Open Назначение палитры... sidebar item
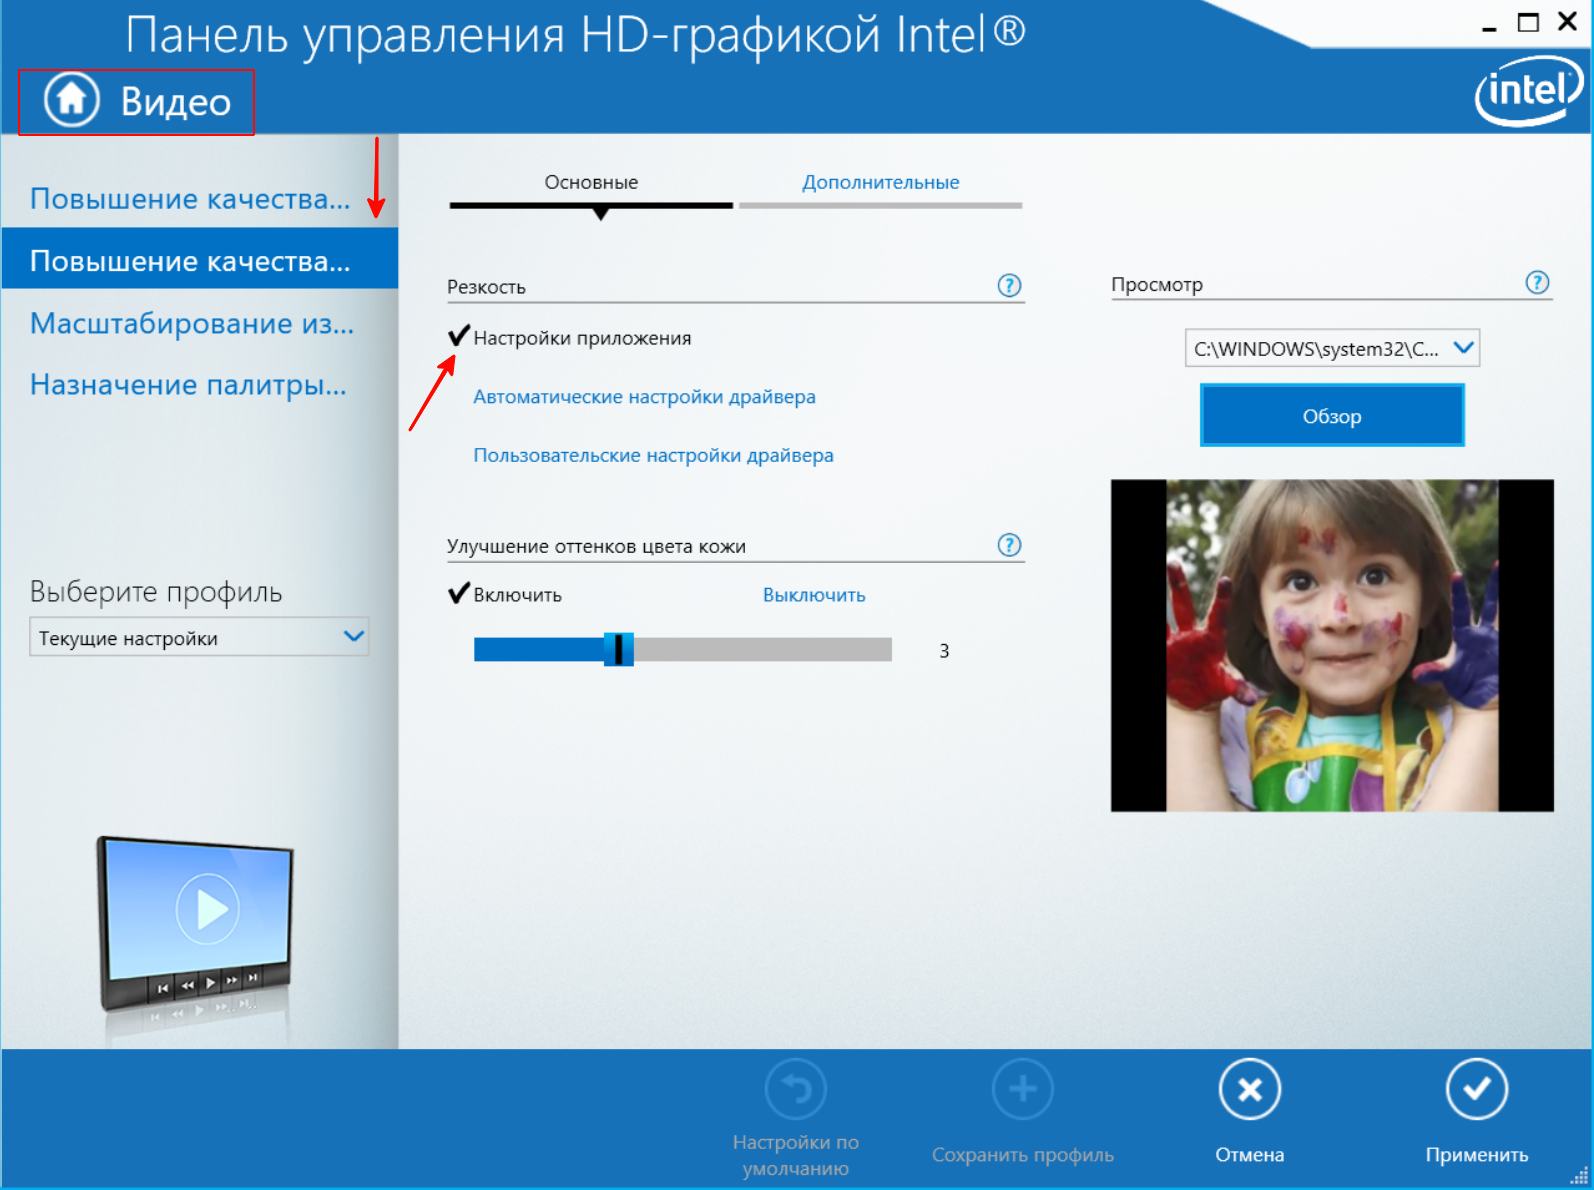Viewport: 1594px width, 1190px height. [188, 385]
